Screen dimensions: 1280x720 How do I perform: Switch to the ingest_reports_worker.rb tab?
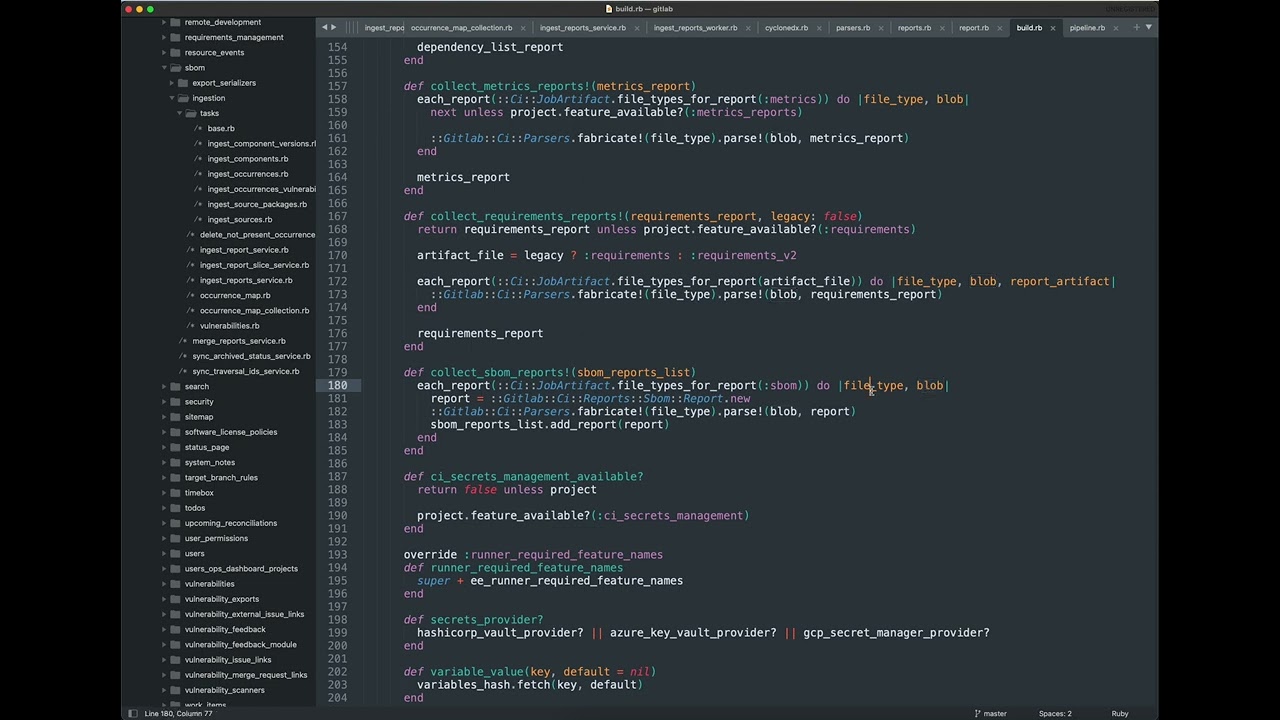coord(695,28)
